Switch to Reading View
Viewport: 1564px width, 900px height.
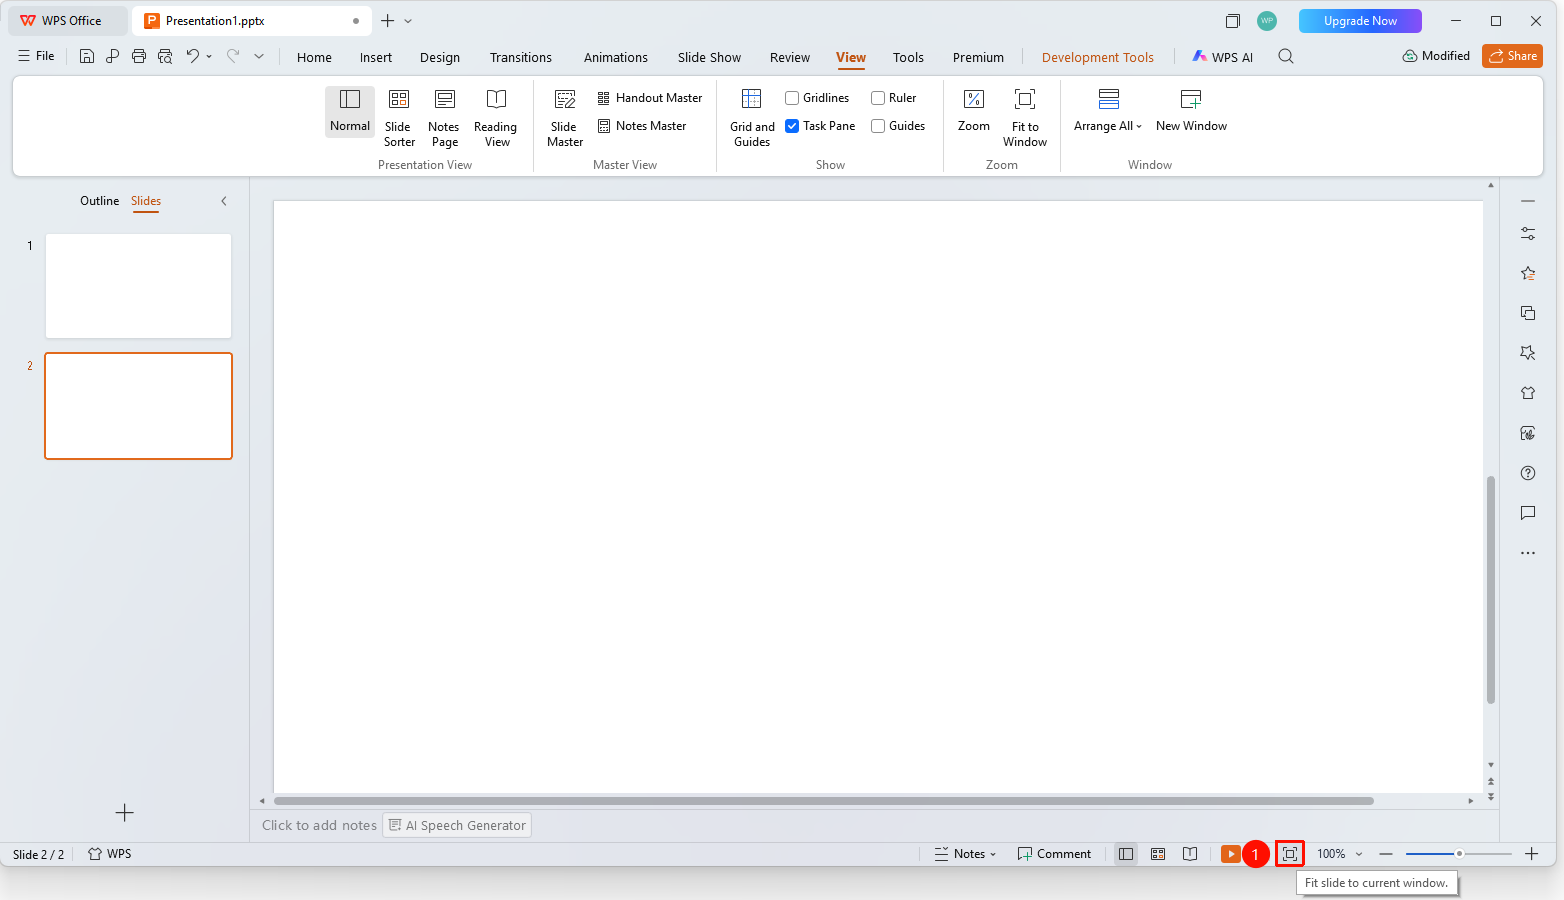coord(496,118)
